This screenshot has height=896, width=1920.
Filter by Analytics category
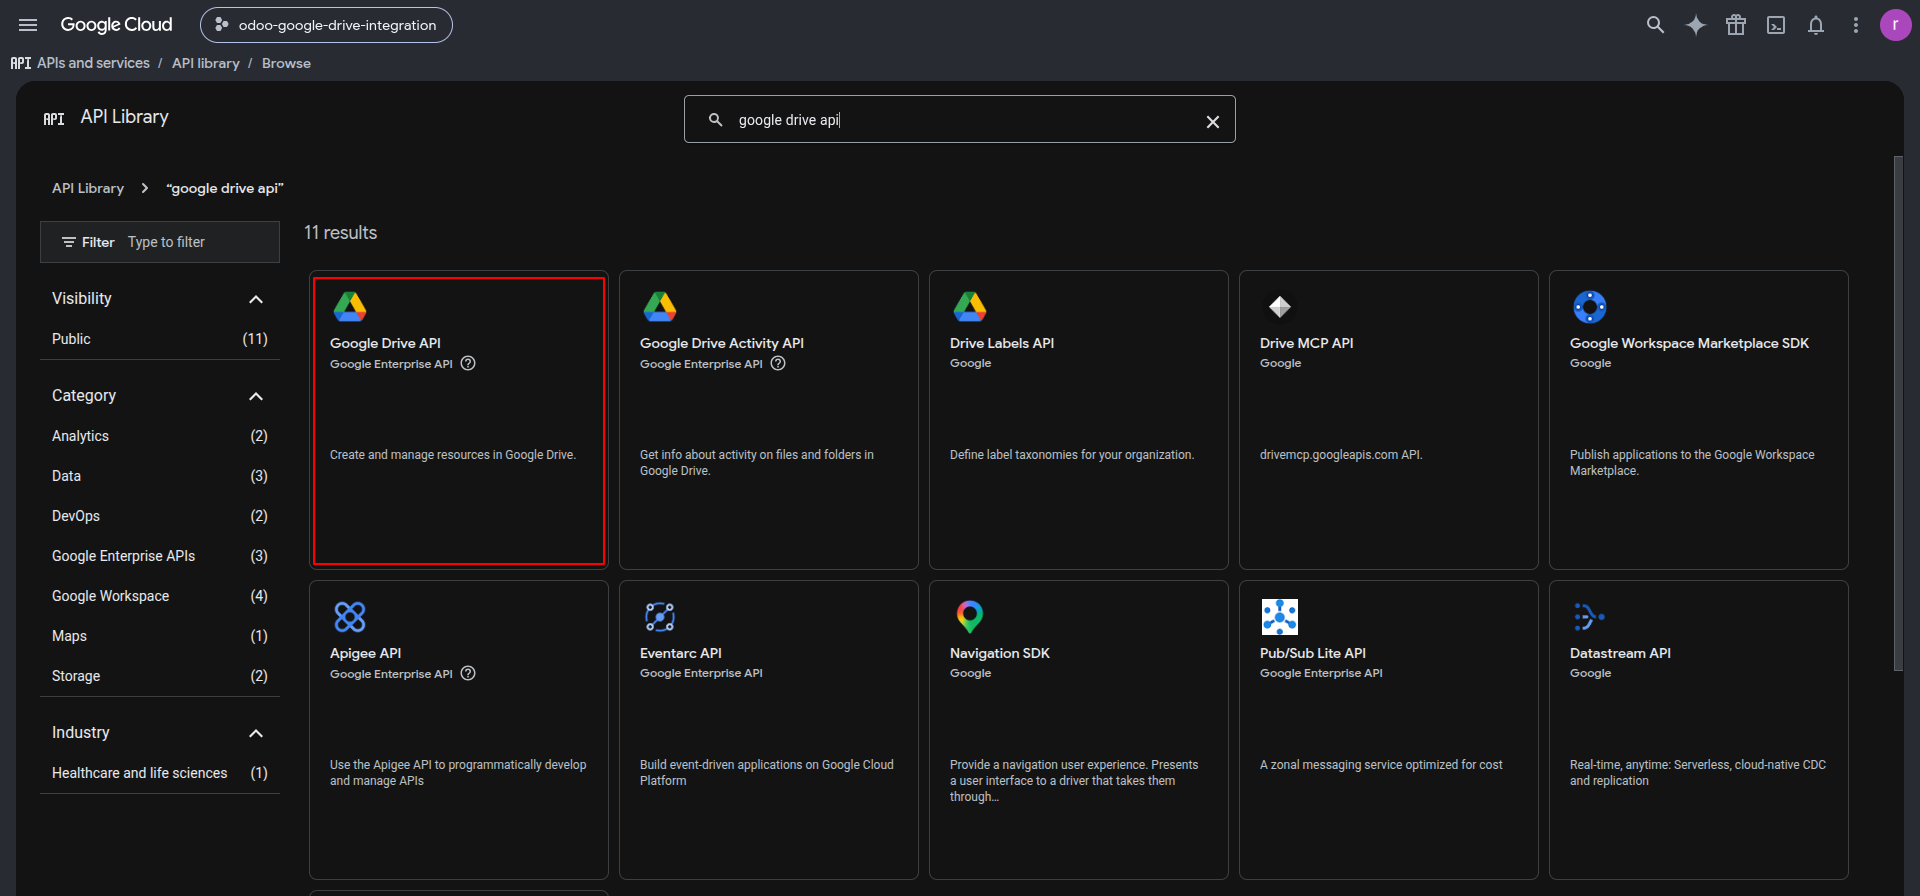(160, 436)
